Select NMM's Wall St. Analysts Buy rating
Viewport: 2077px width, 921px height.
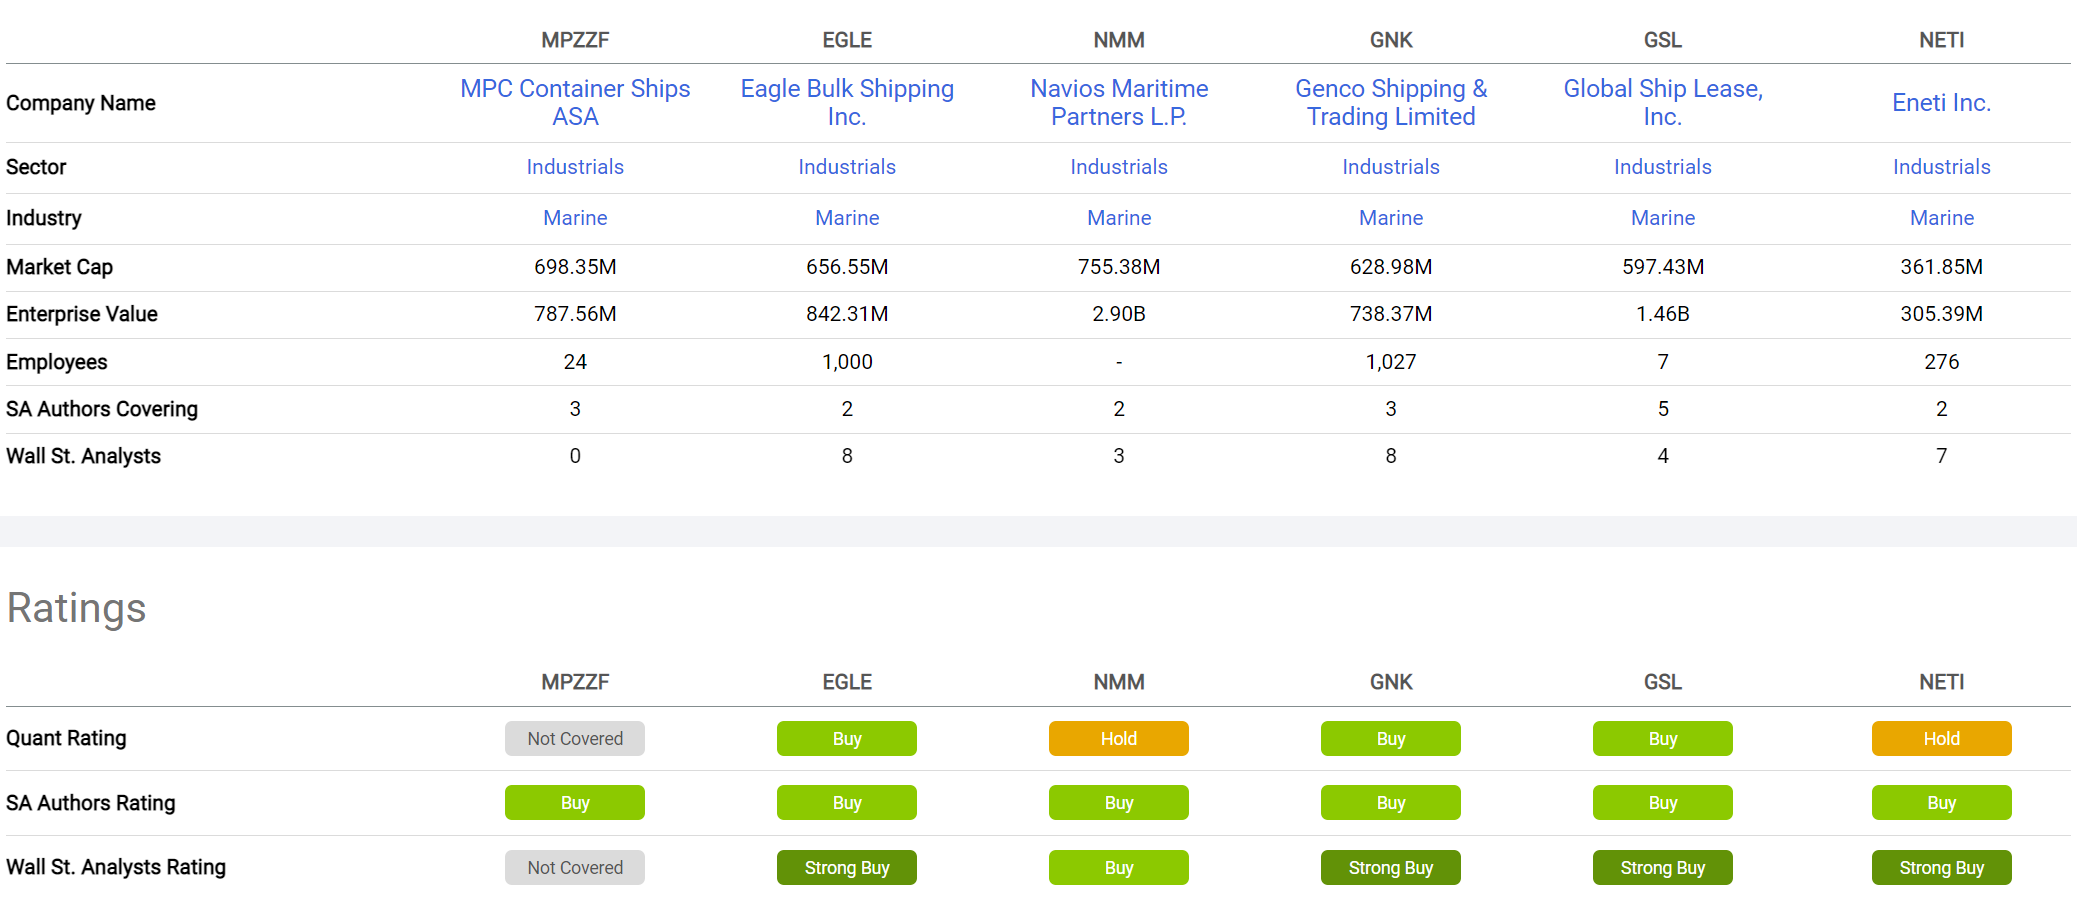point(1119,868)
